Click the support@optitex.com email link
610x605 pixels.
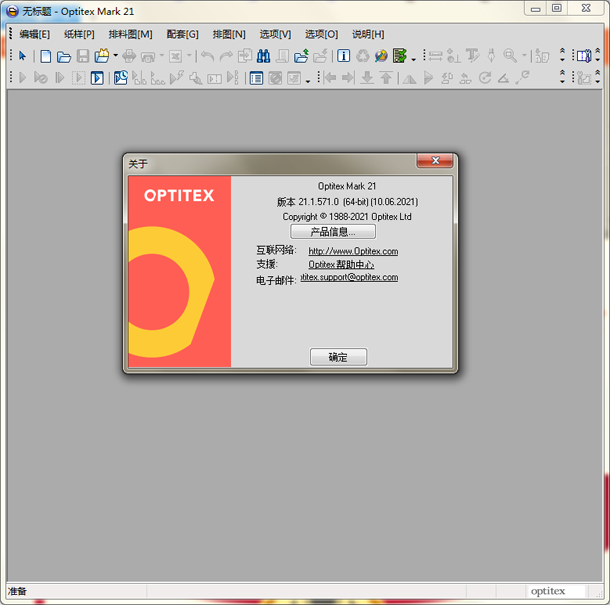coord(349,277)
